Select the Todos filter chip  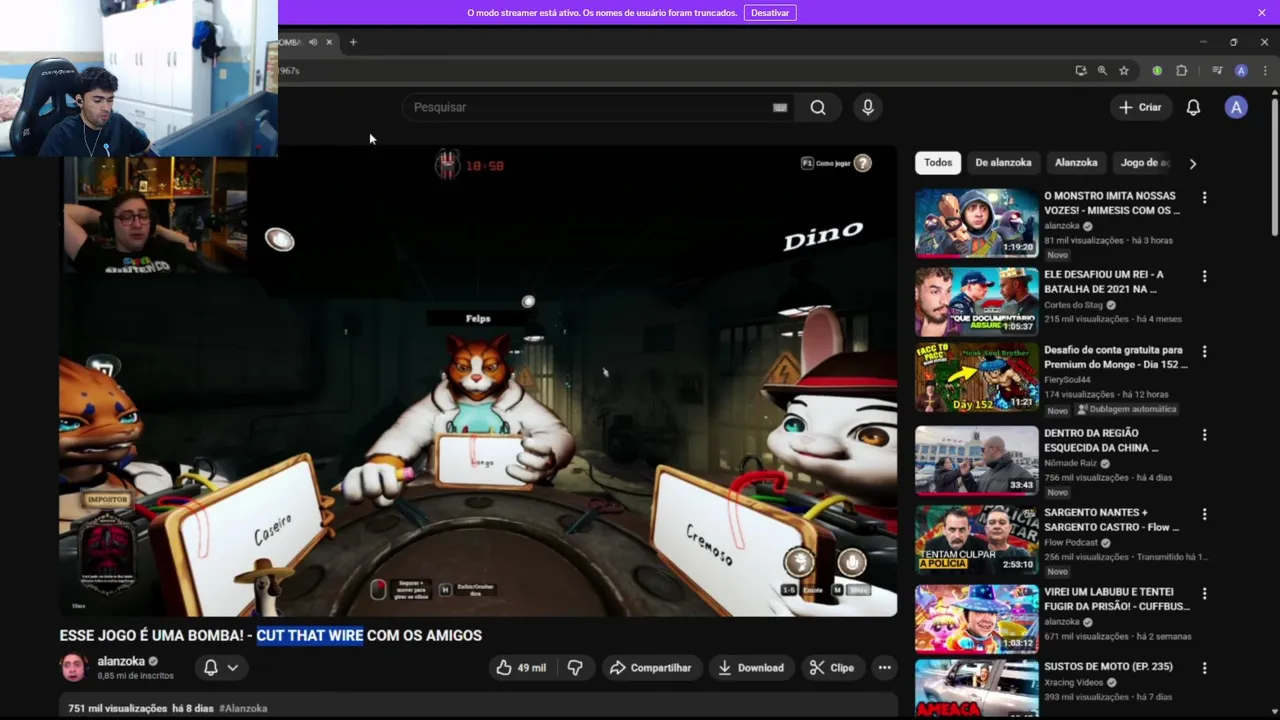pos(938,162)
